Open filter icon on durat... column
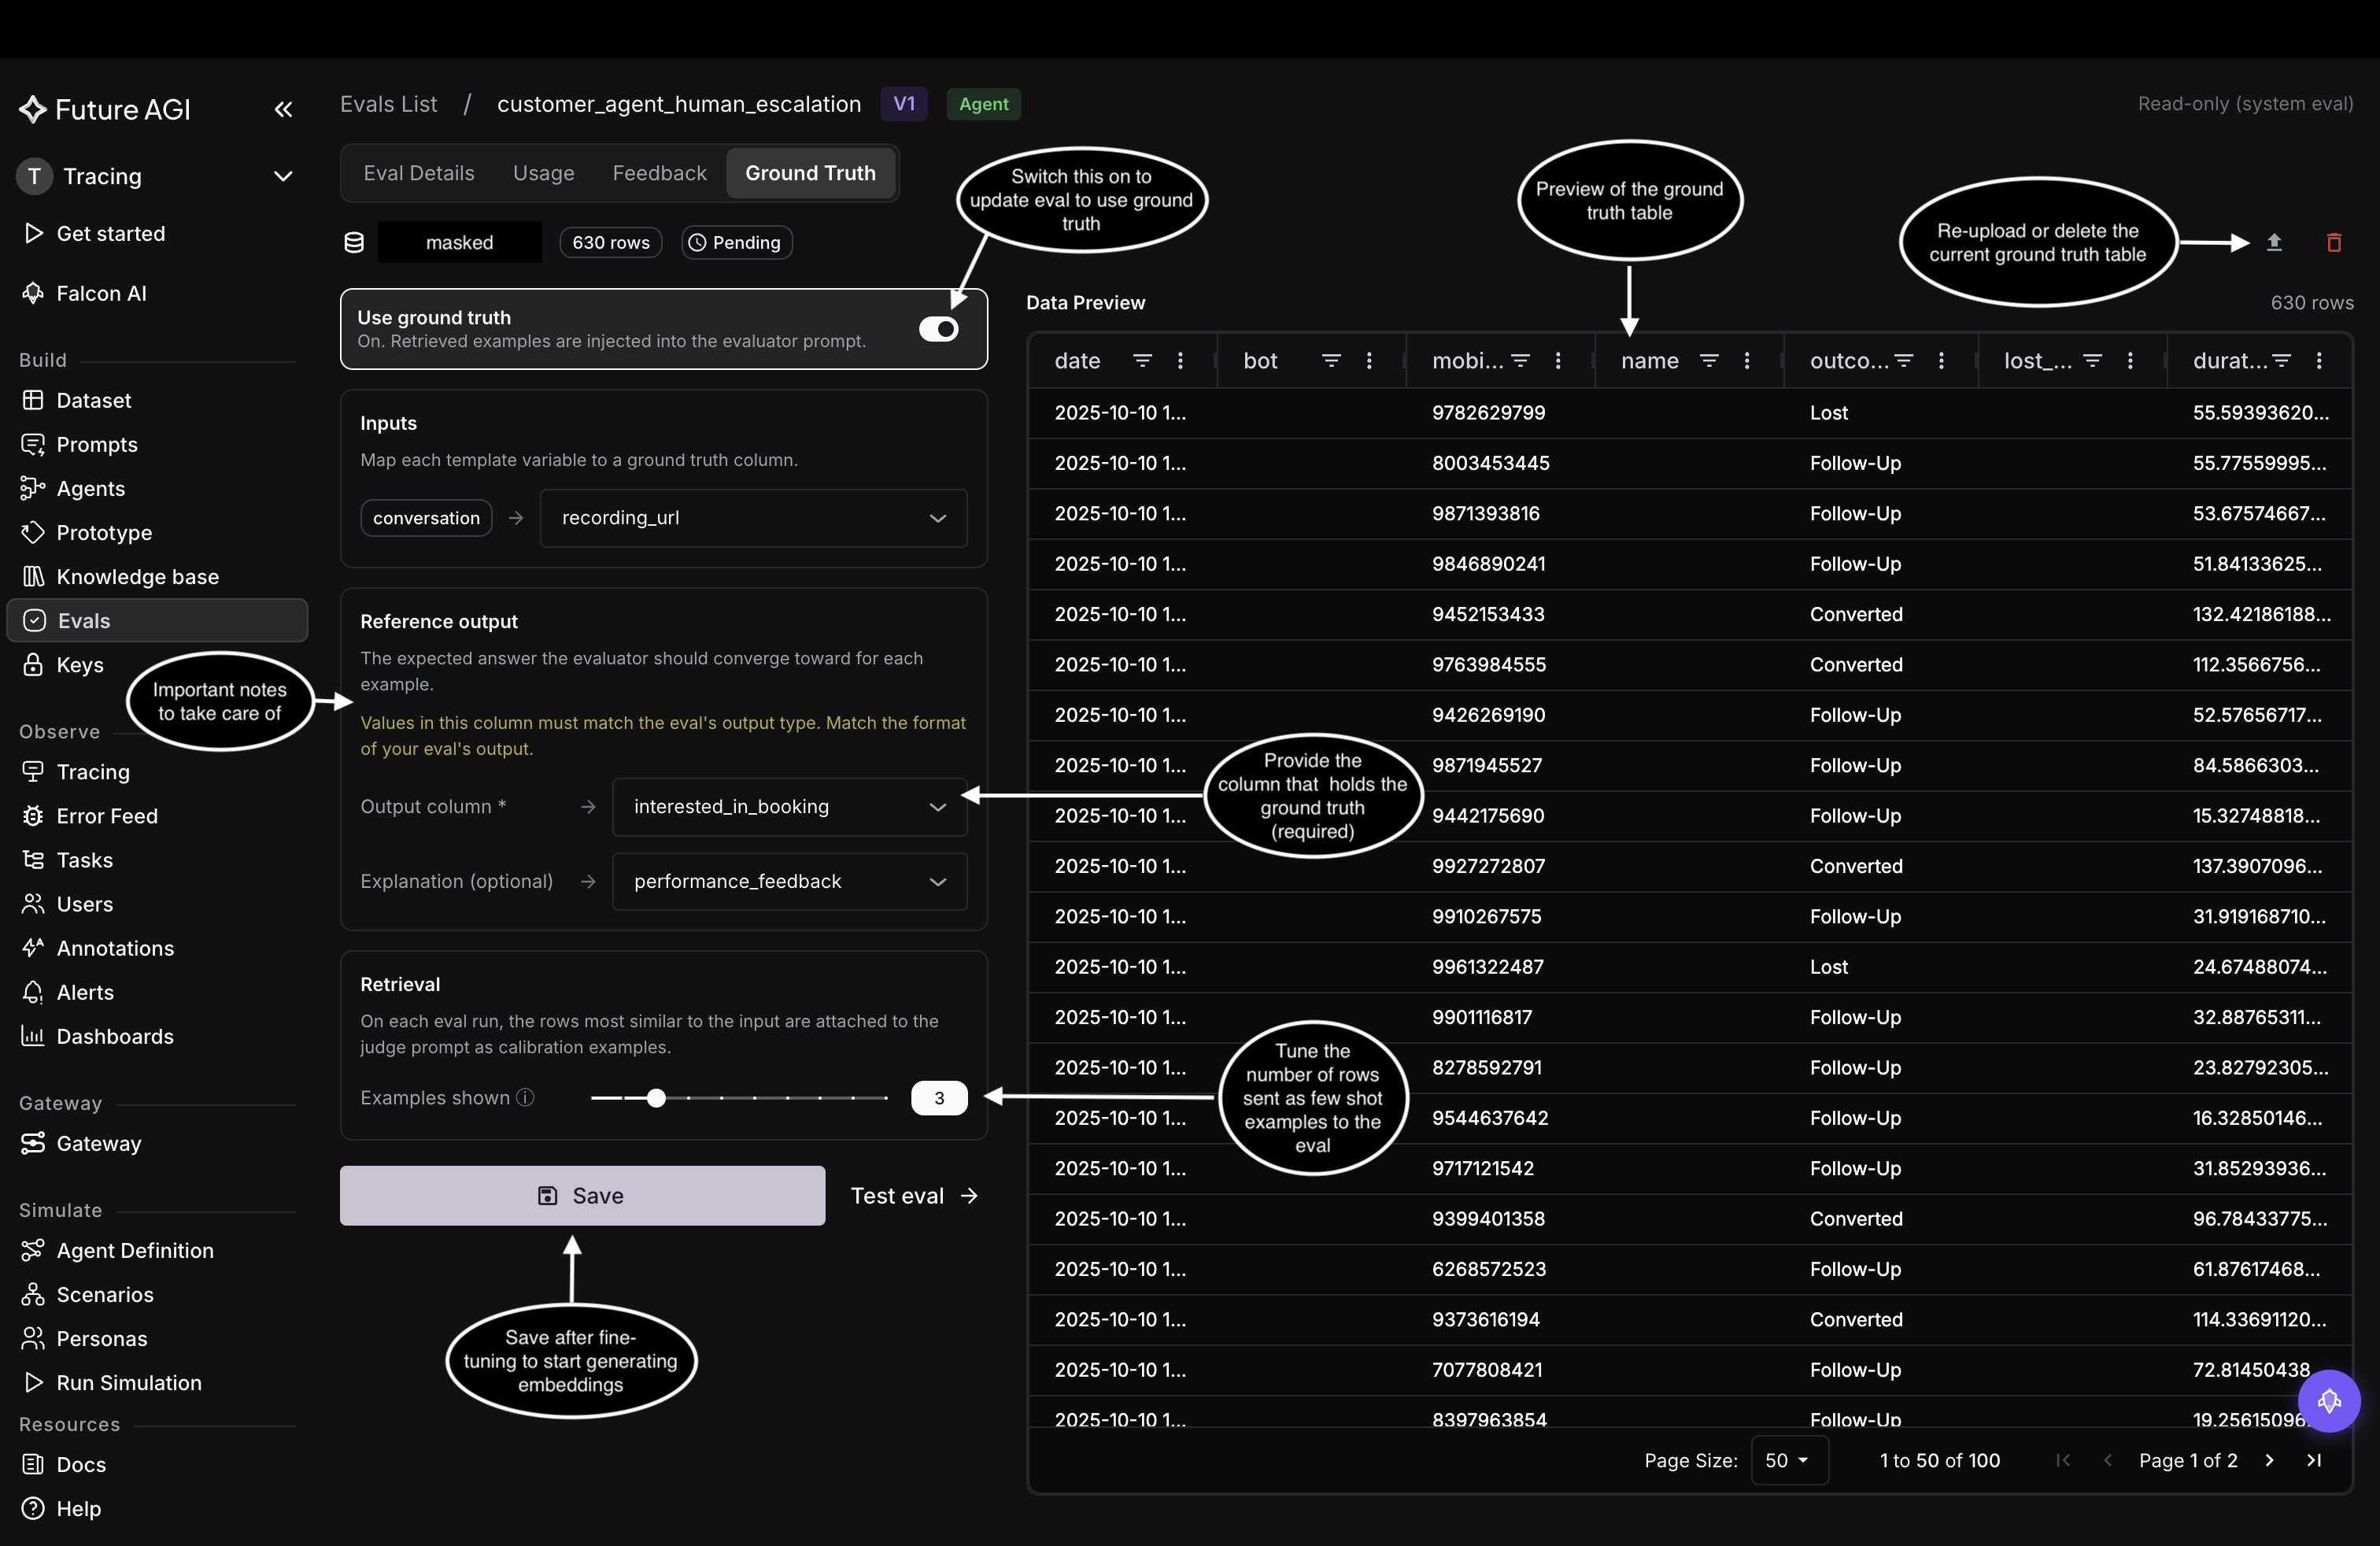Viewport: 2380px width, 1546px height. [x=2281, y=360]
